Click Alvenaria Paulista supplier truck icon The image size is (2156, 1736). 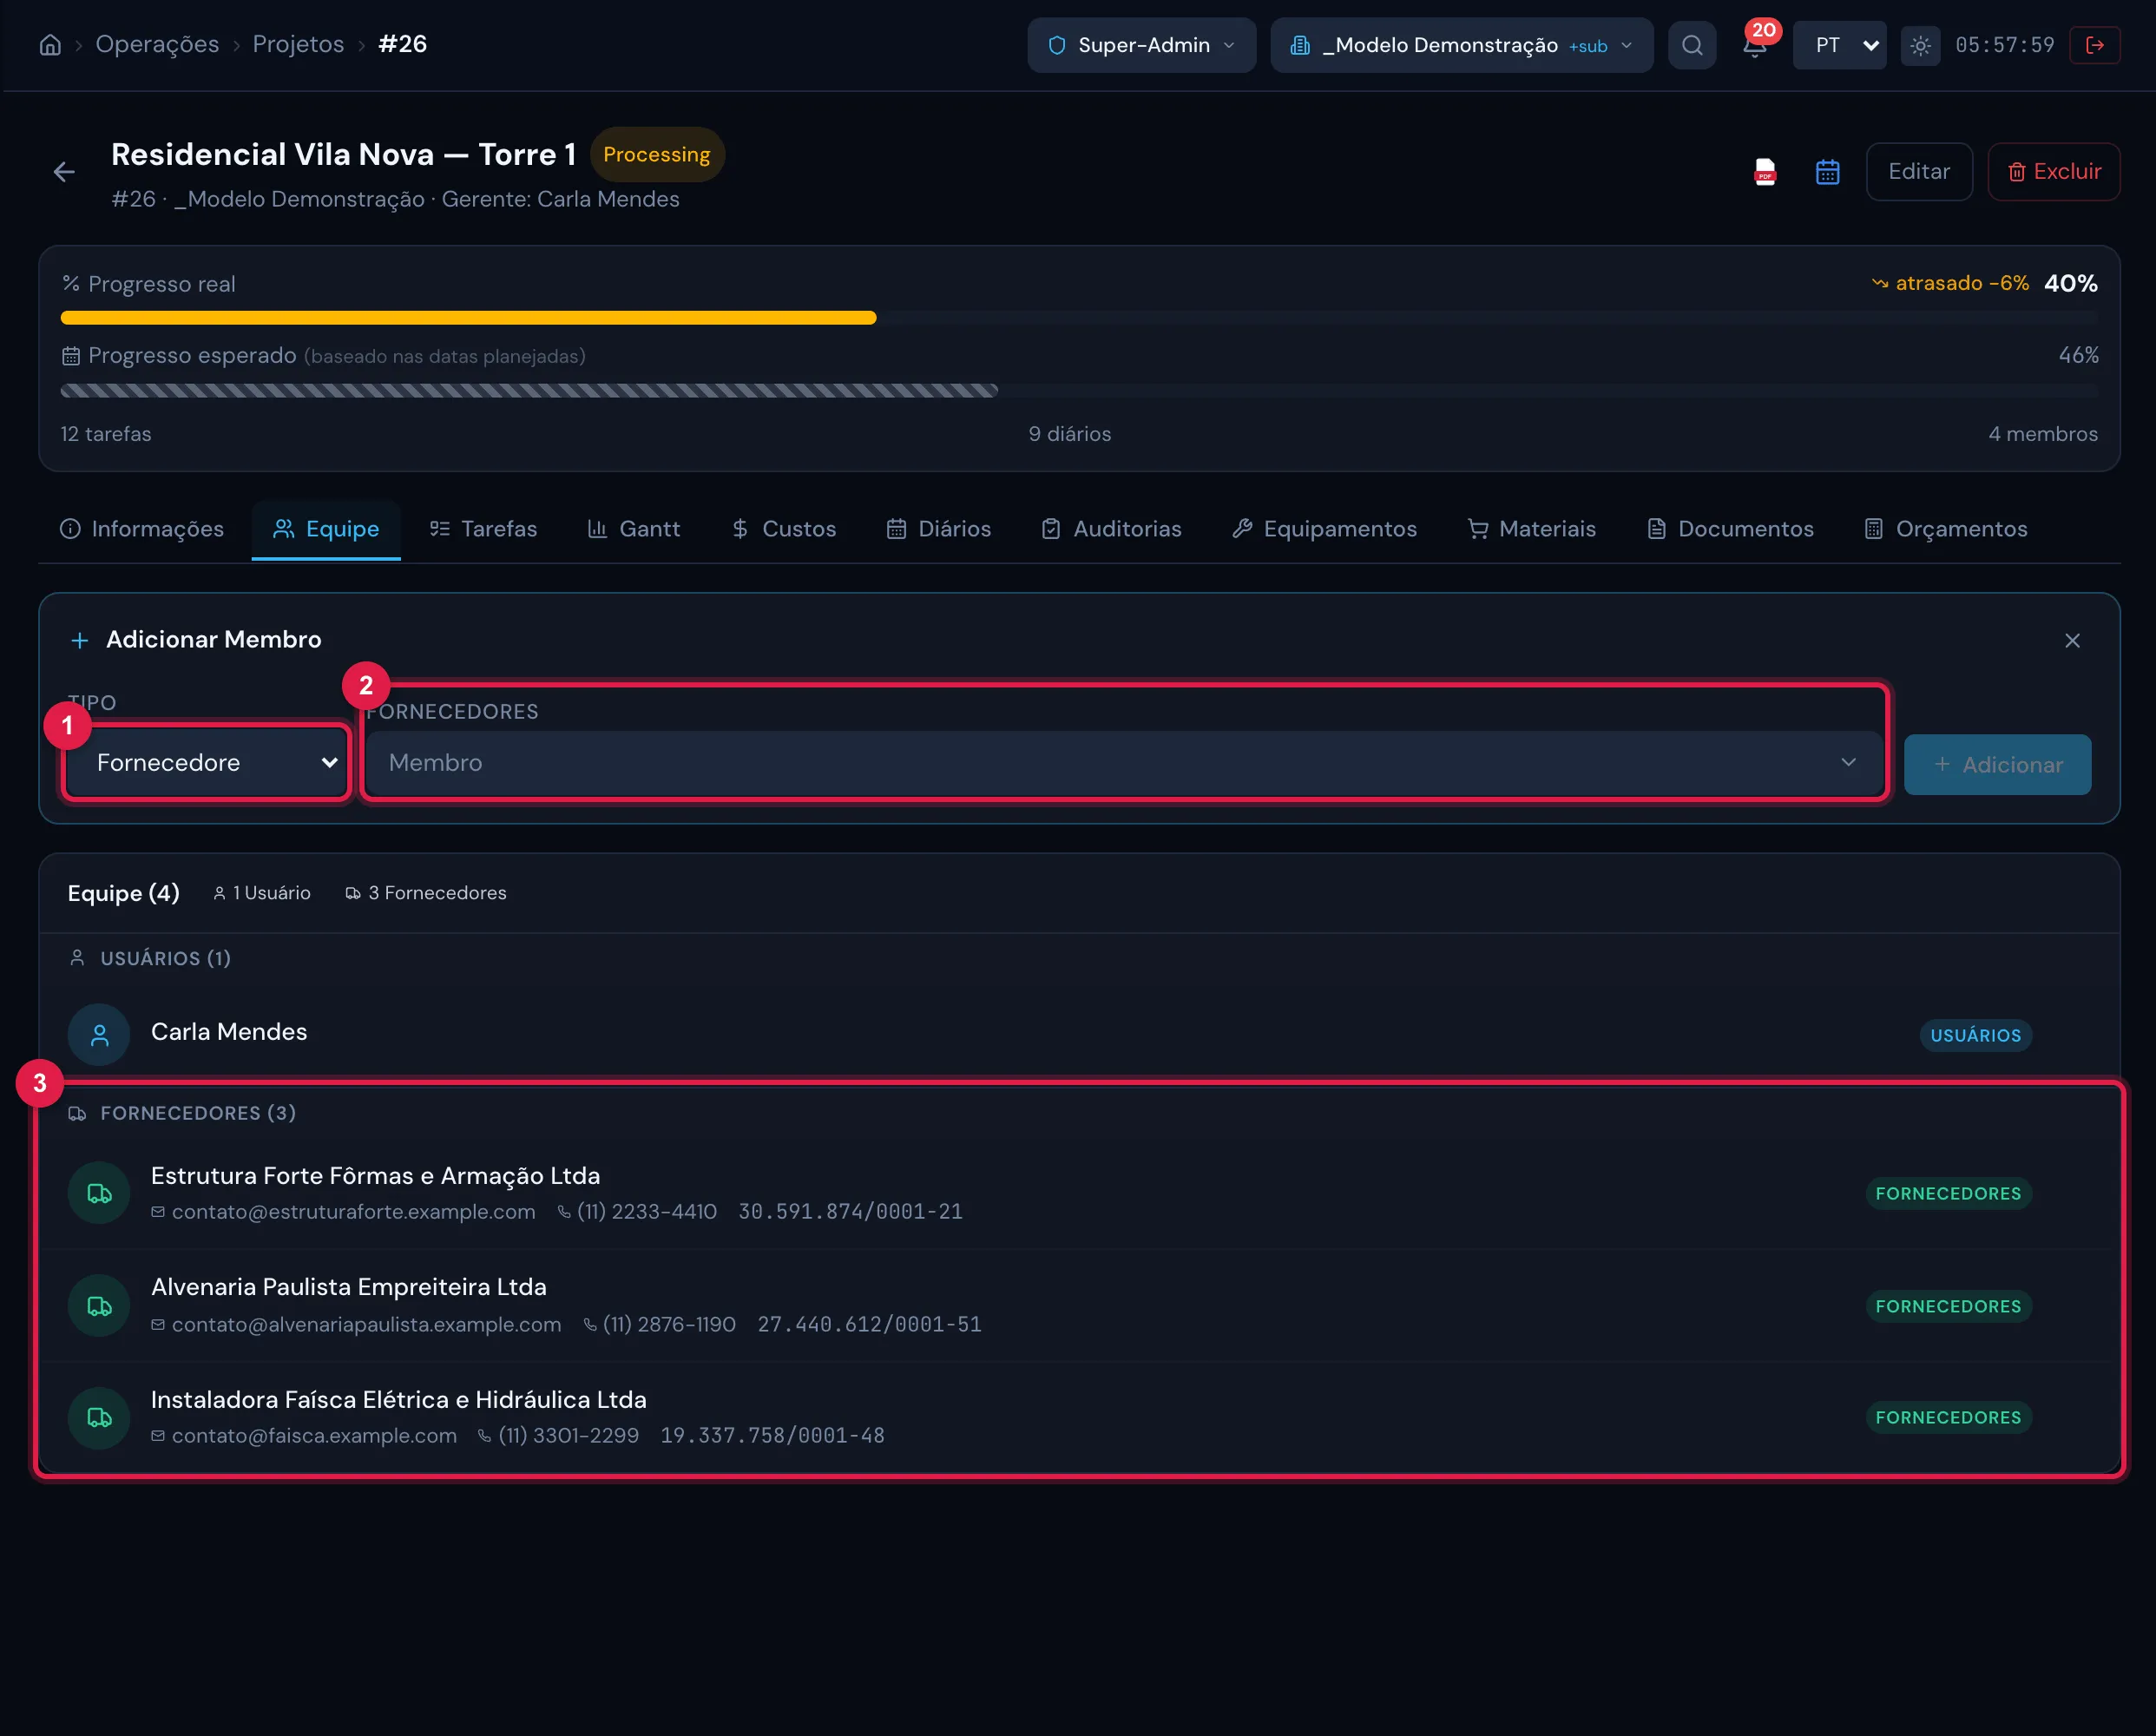pos(99,1306)
